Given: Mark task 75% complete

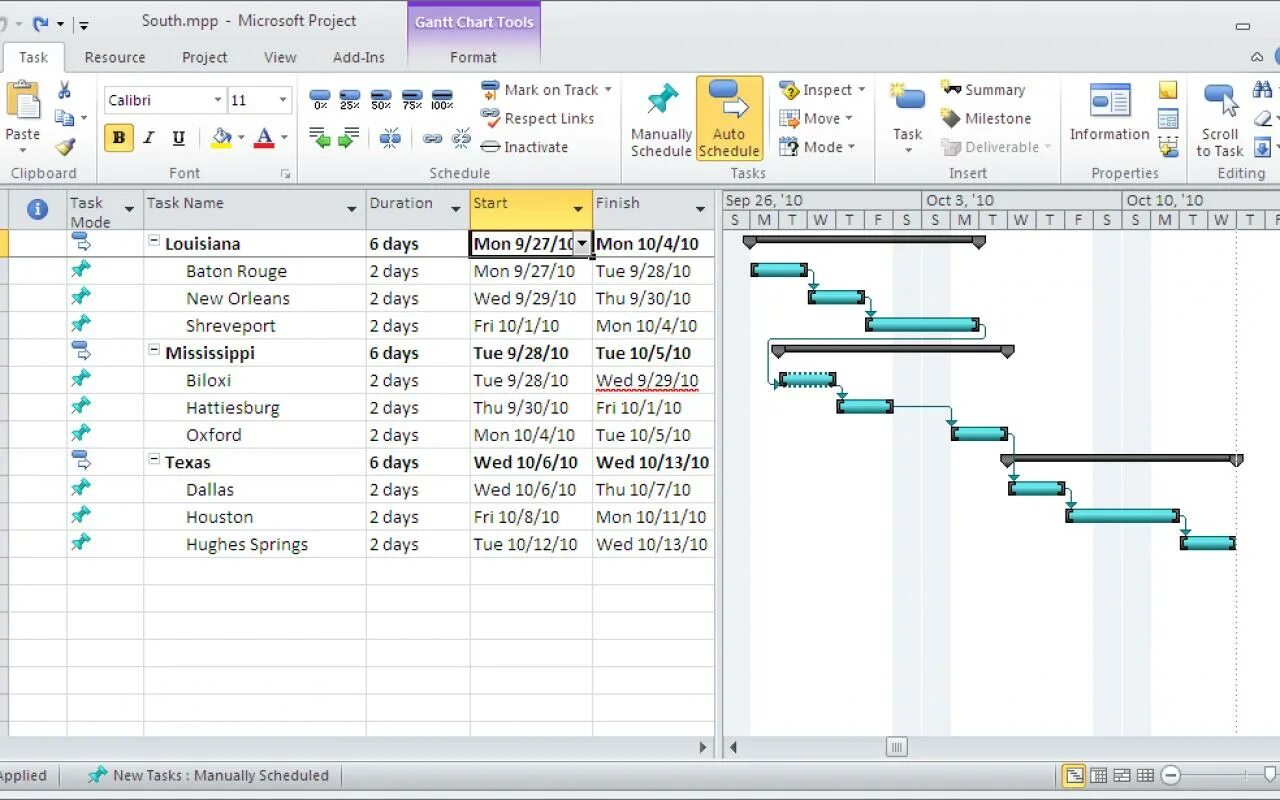Looking at the screenshot, I should tap(412, 99).
